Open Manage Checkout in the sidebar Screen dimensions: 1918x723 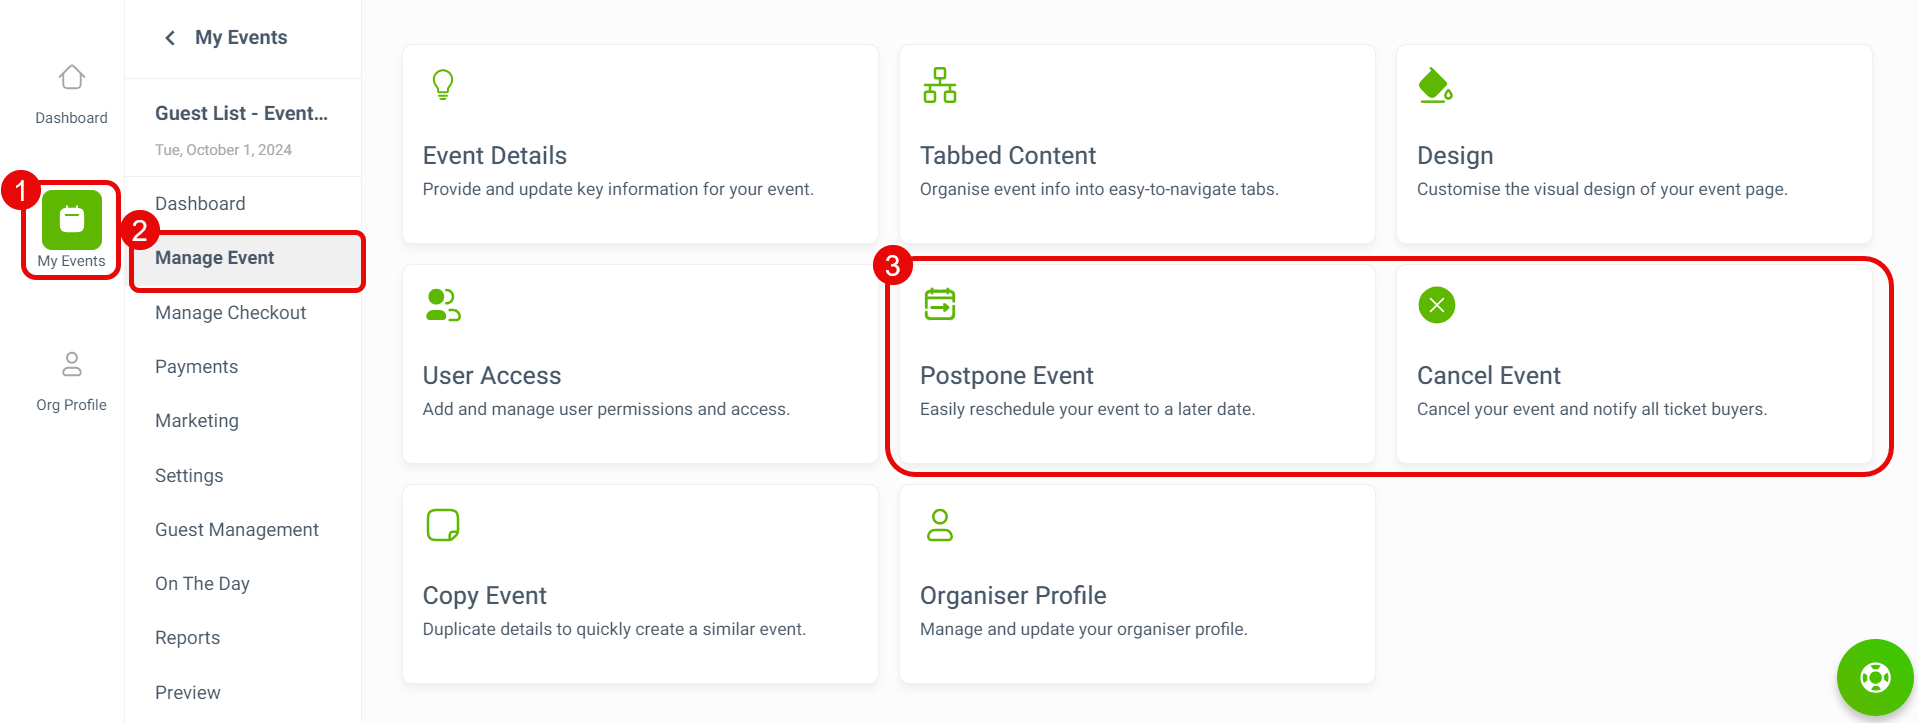(230, 313)
